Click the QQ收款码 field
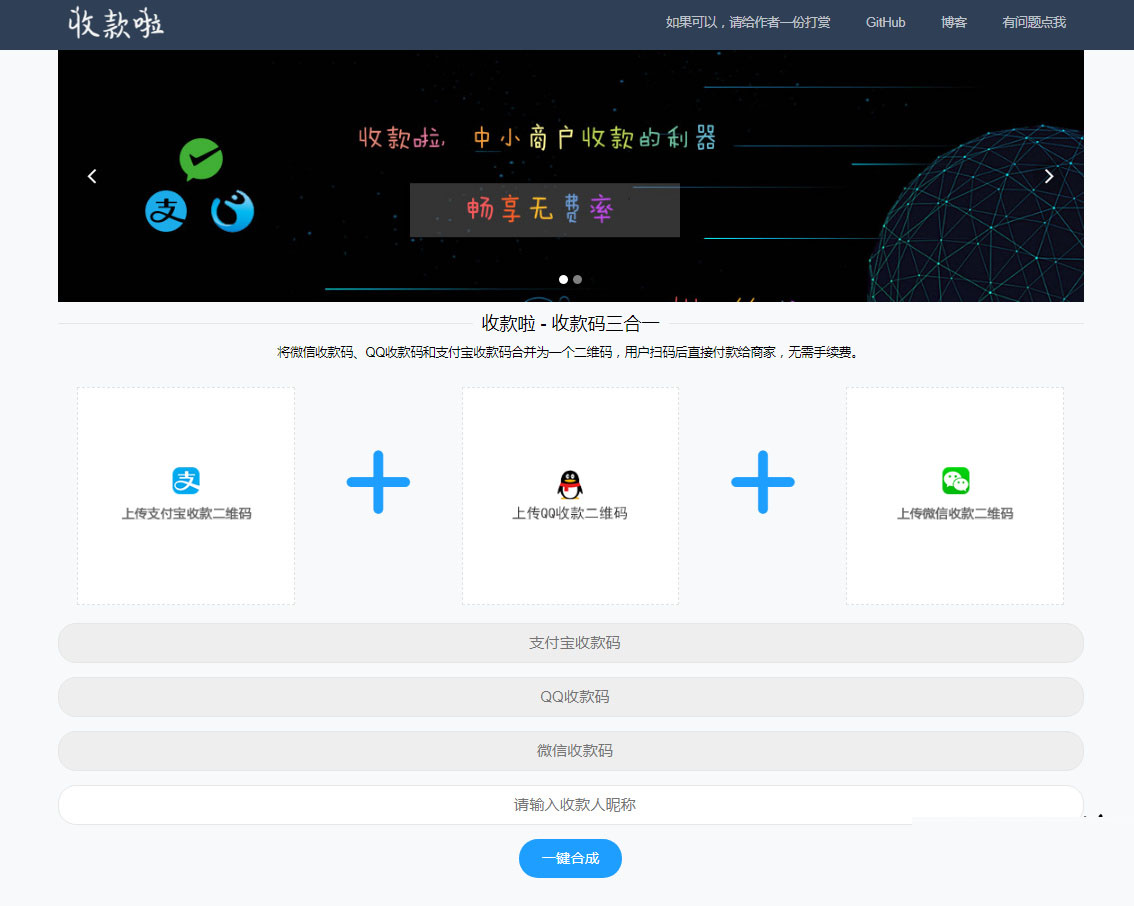This screenshot has height=906, width=1134. coord(571,697)
